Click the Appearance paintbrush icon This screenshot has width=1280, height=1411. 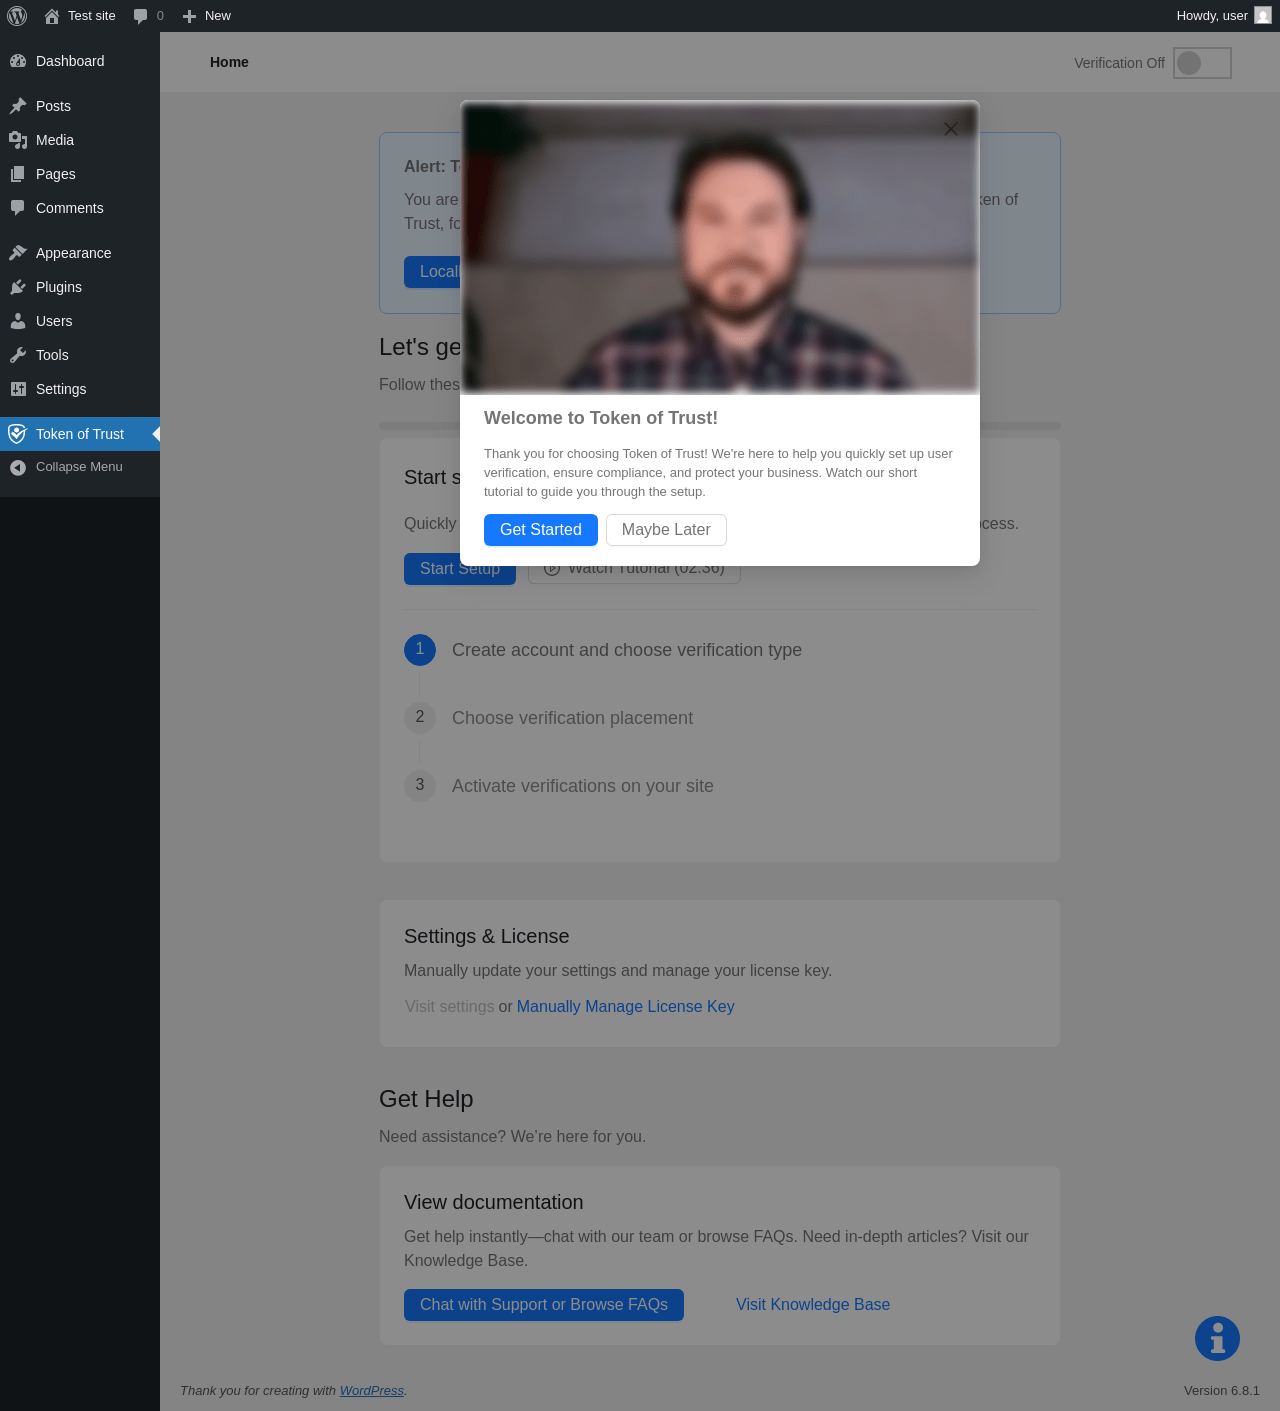(x=18, y=253)
